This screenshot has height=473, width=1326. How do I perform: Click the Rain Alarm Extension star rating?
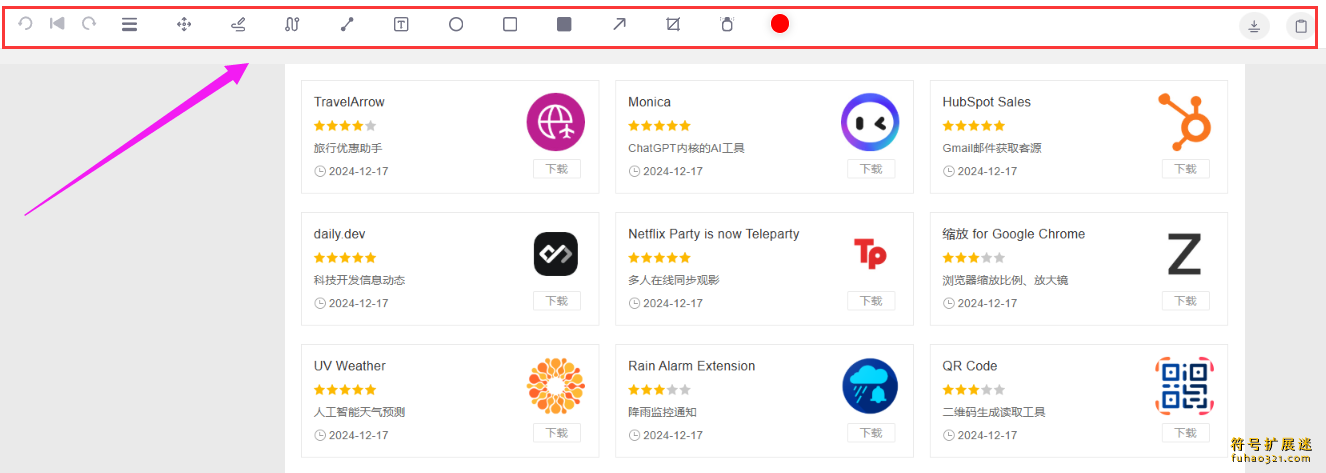point(659,390)
